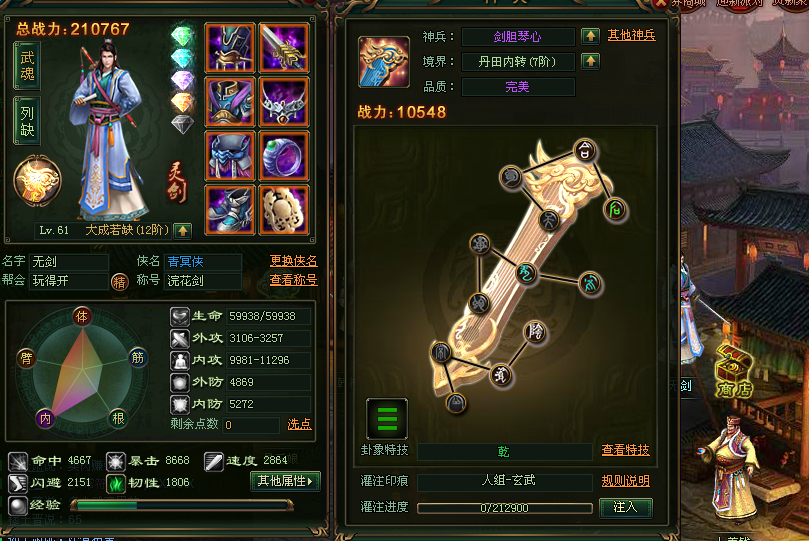Select the green diamond gem slot

click(182, 36)
